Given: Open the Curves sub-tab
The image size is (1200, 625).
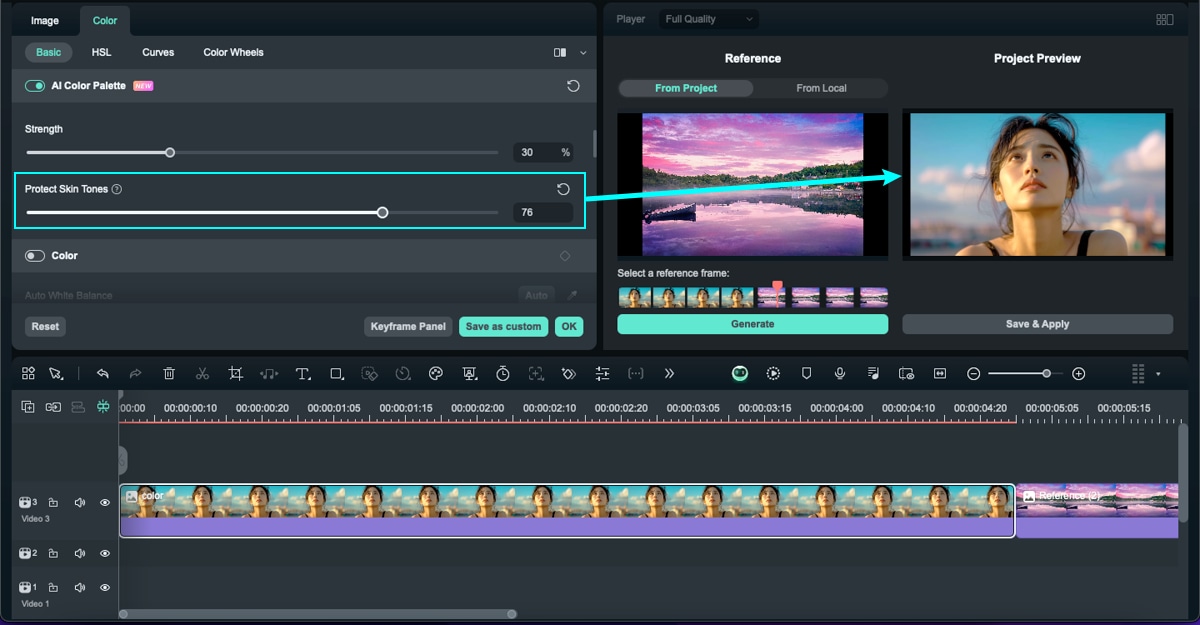Looking at the screenshot, I should (158, 52).
